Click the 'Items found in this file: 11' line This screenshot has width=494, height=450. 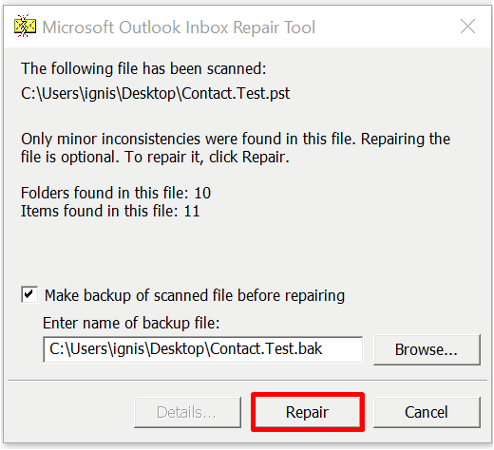[x=110, y=211]
